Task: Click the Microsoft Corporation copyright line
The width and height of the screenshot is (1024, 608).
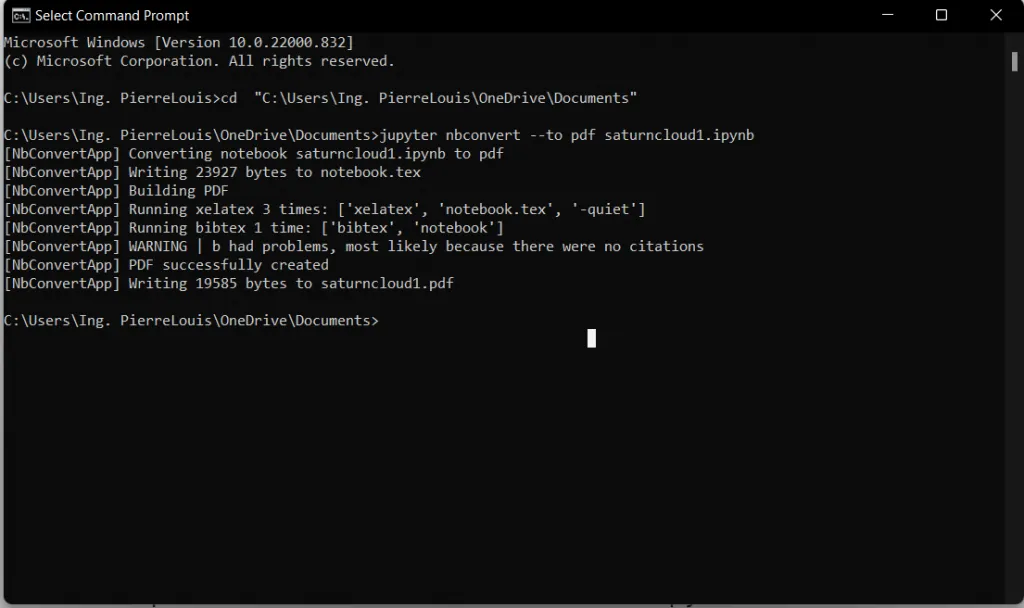Action: click(200, 60)
